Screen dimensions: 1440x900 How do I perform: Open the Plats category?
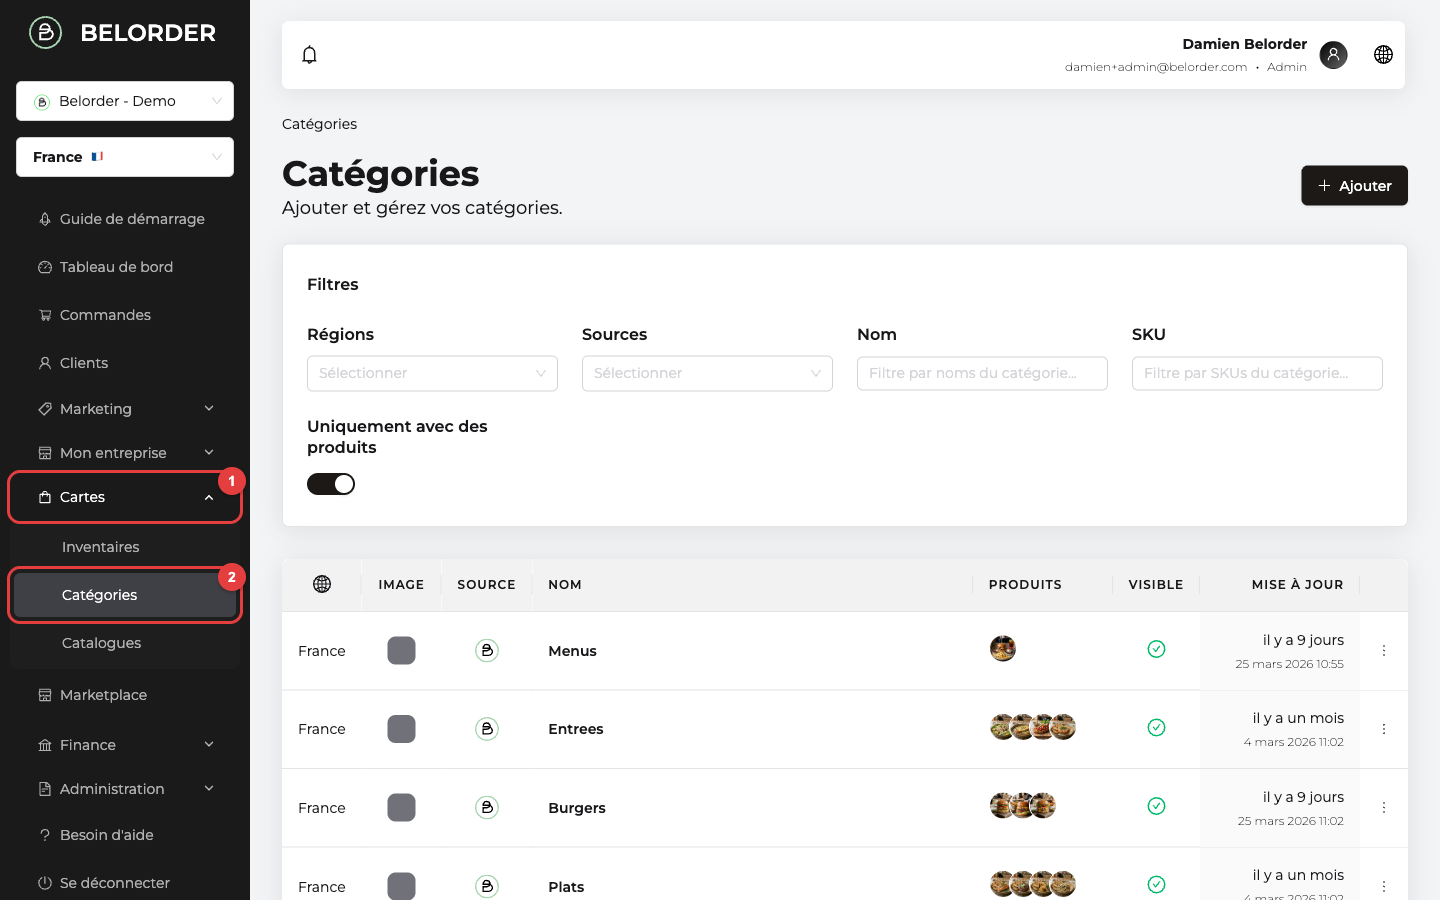point(566,887)
